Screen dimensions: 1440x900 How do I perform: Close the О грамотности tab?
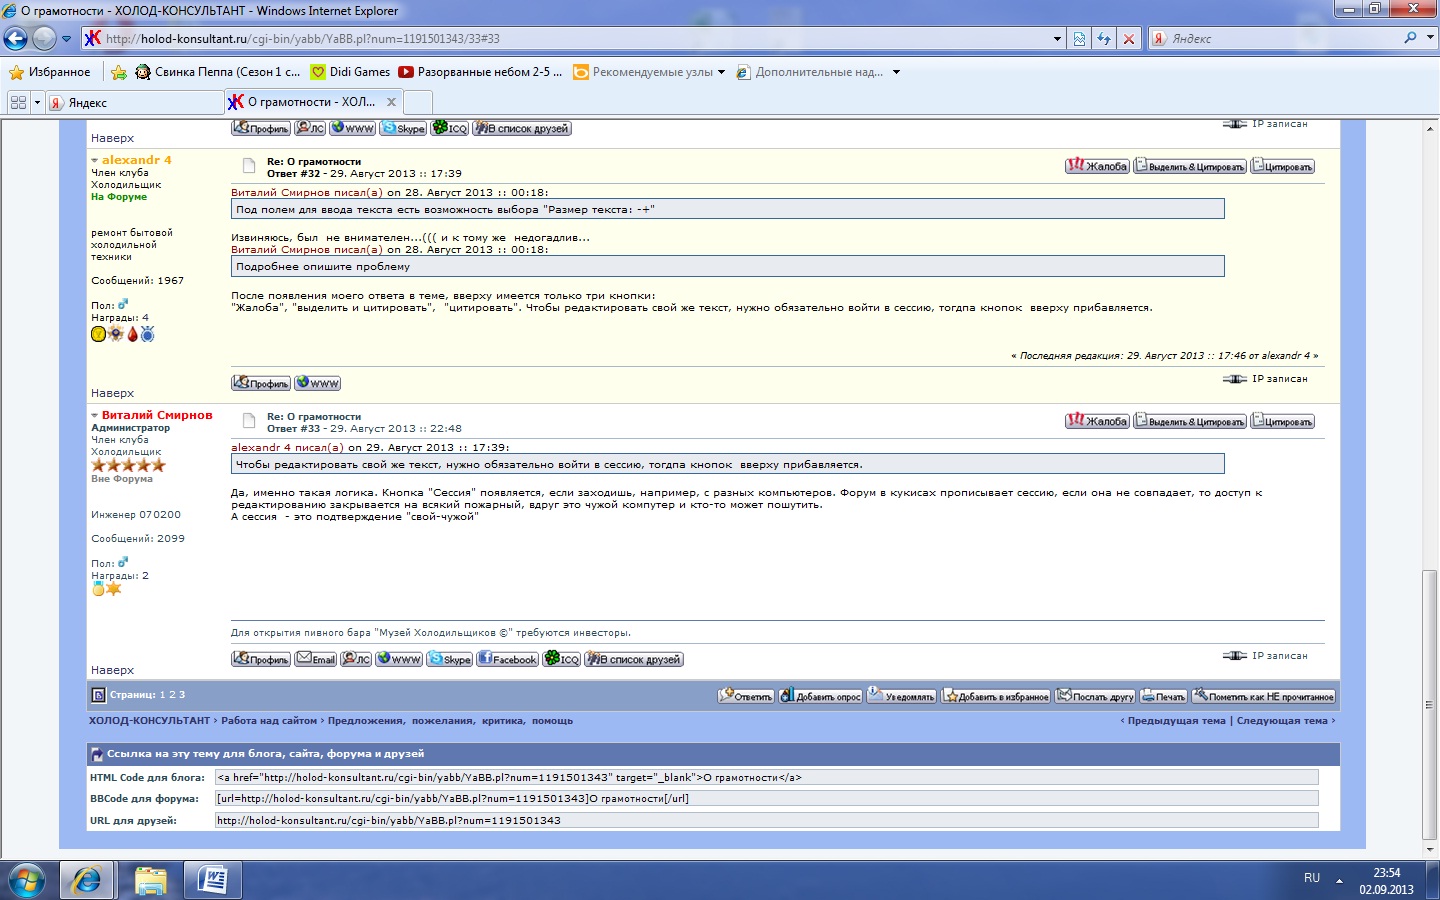tap(391, 102)
